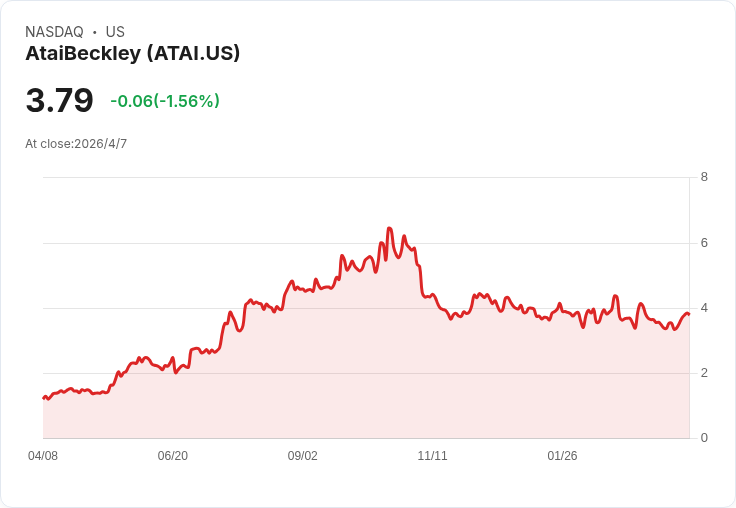Click the 0 label on price axis
The height and width of the screenshot is (508, 736).
pyautogui.click(x=704, y=437)
